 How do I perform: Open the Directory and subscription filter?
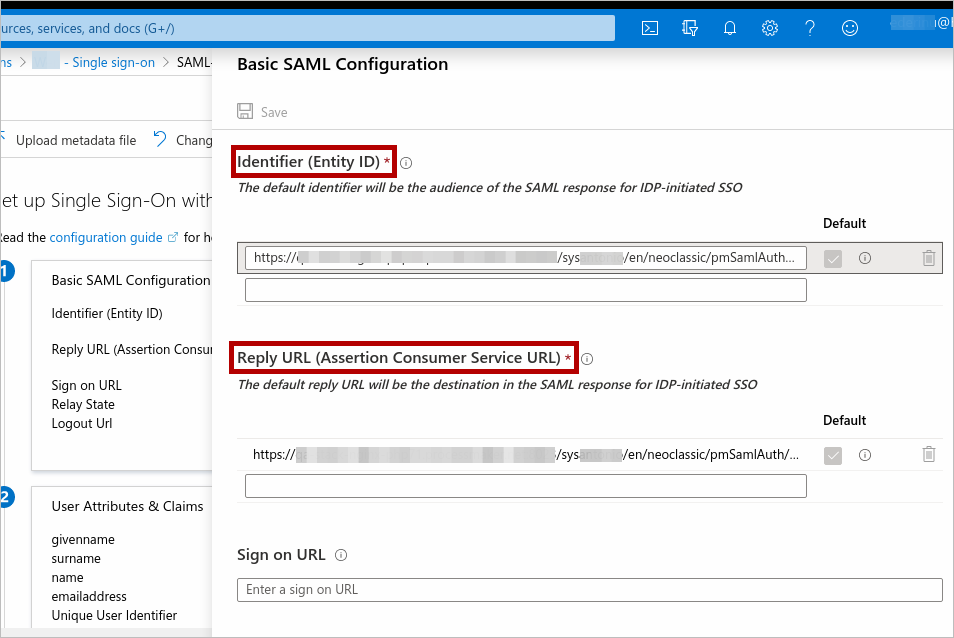pyautogui.click(x=690, y=28)
